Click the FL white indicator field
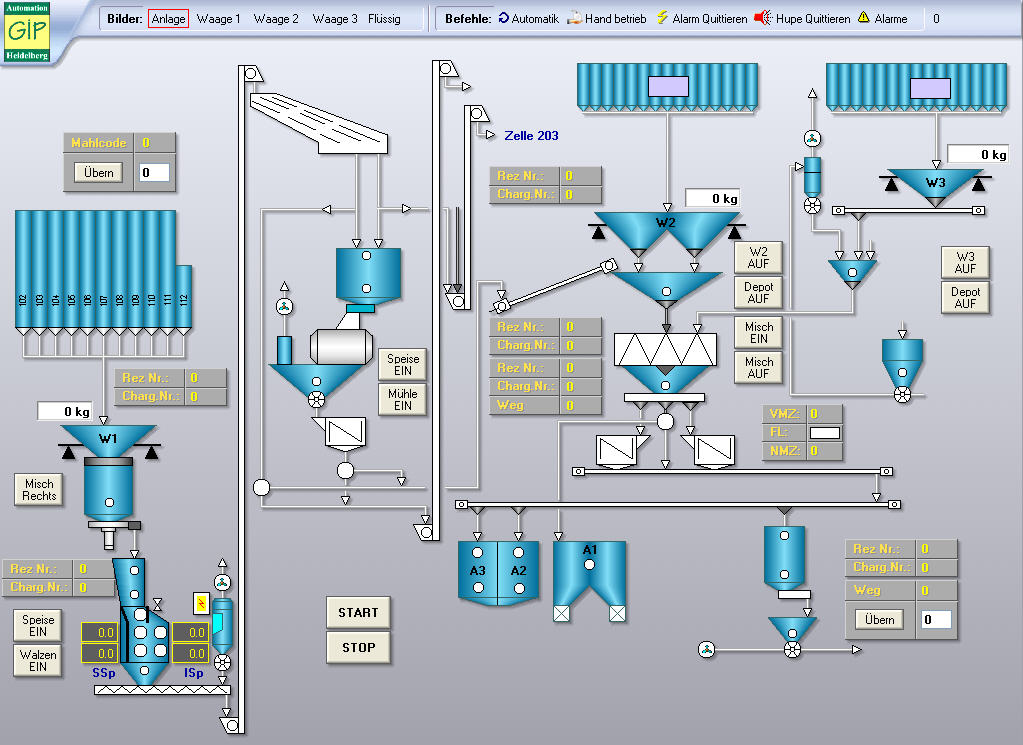This screenshot has height=745, width=1023. tap(825, 432)
